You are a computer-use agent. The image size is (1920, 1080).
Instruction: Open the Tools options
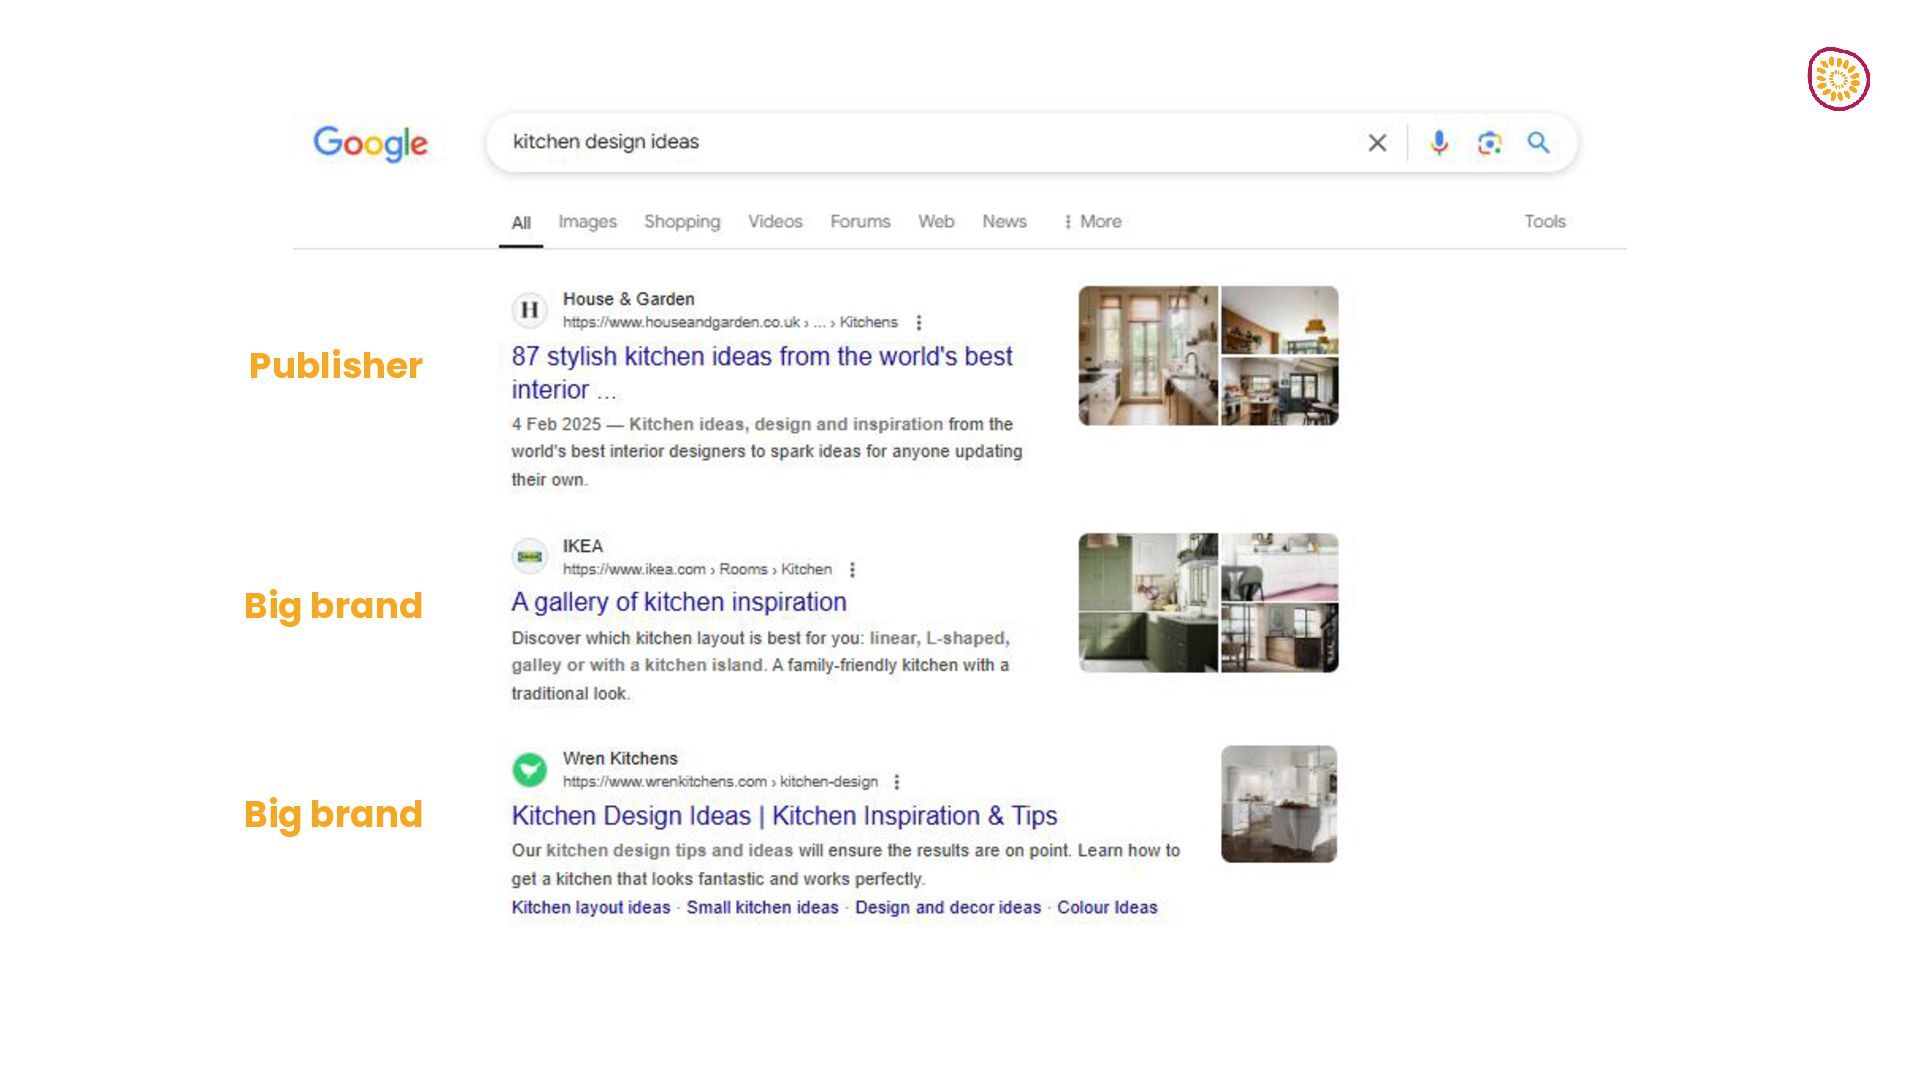[x=1545, y=222]
